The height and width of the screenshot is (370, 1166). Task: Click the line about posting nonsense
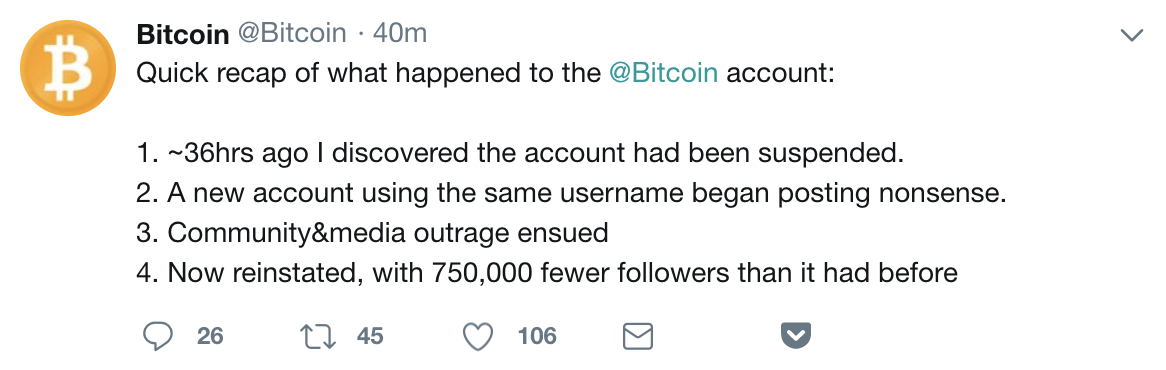(x=571, y=194)
